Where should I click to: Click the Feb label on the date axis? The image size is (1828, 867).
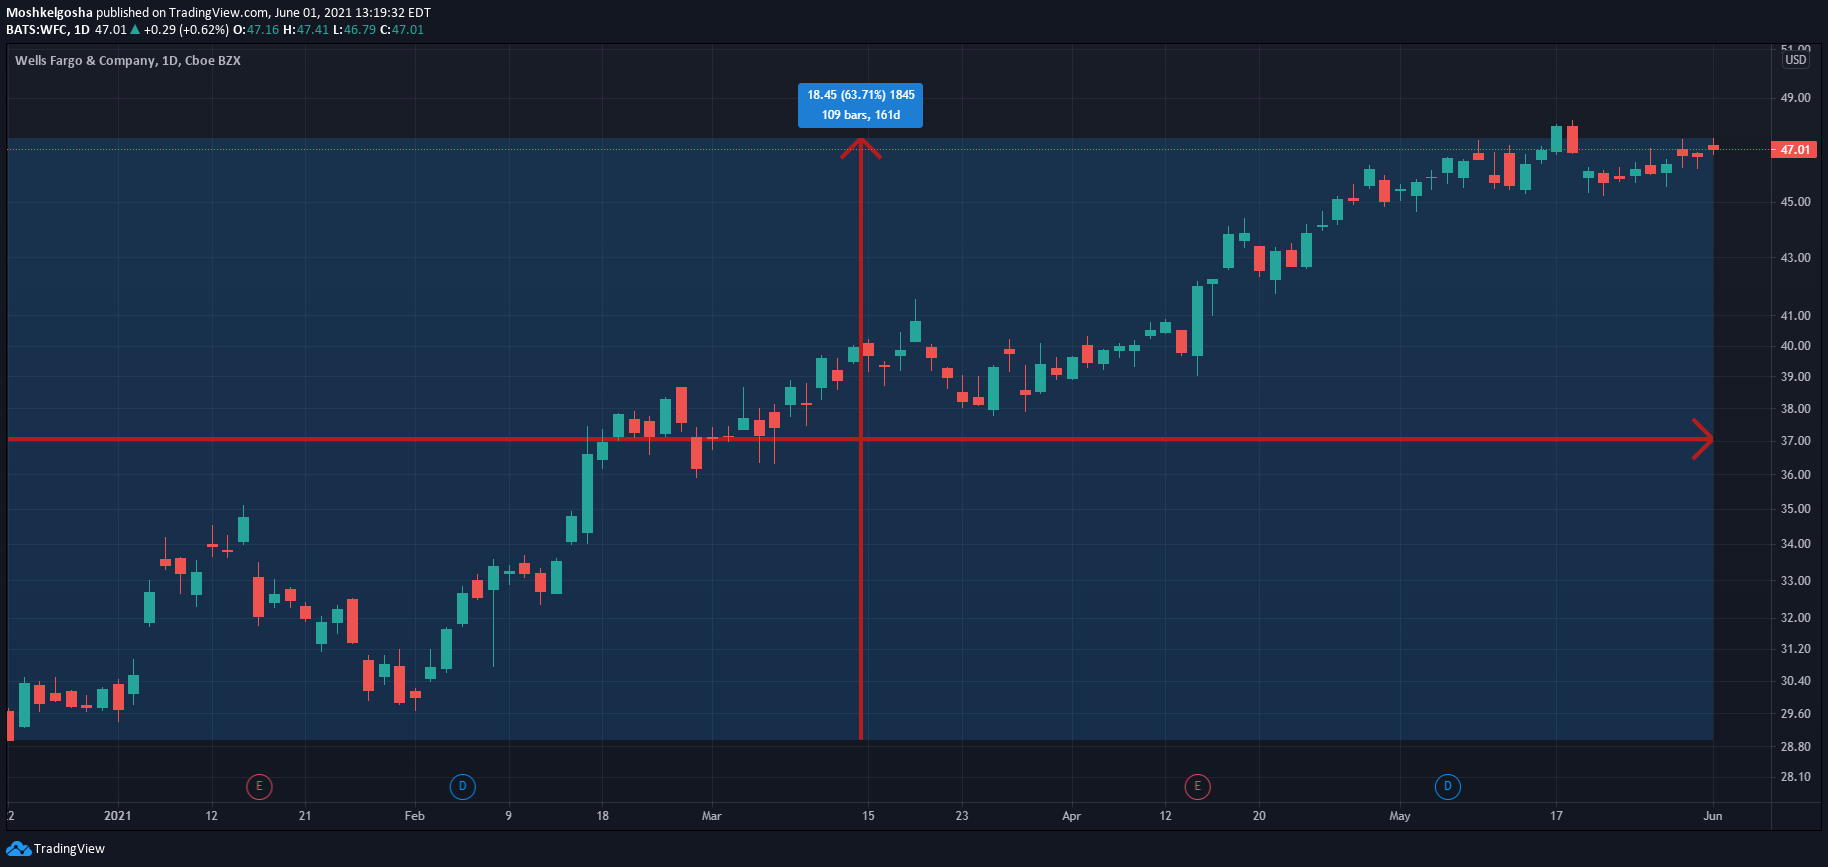coord(414,816)
